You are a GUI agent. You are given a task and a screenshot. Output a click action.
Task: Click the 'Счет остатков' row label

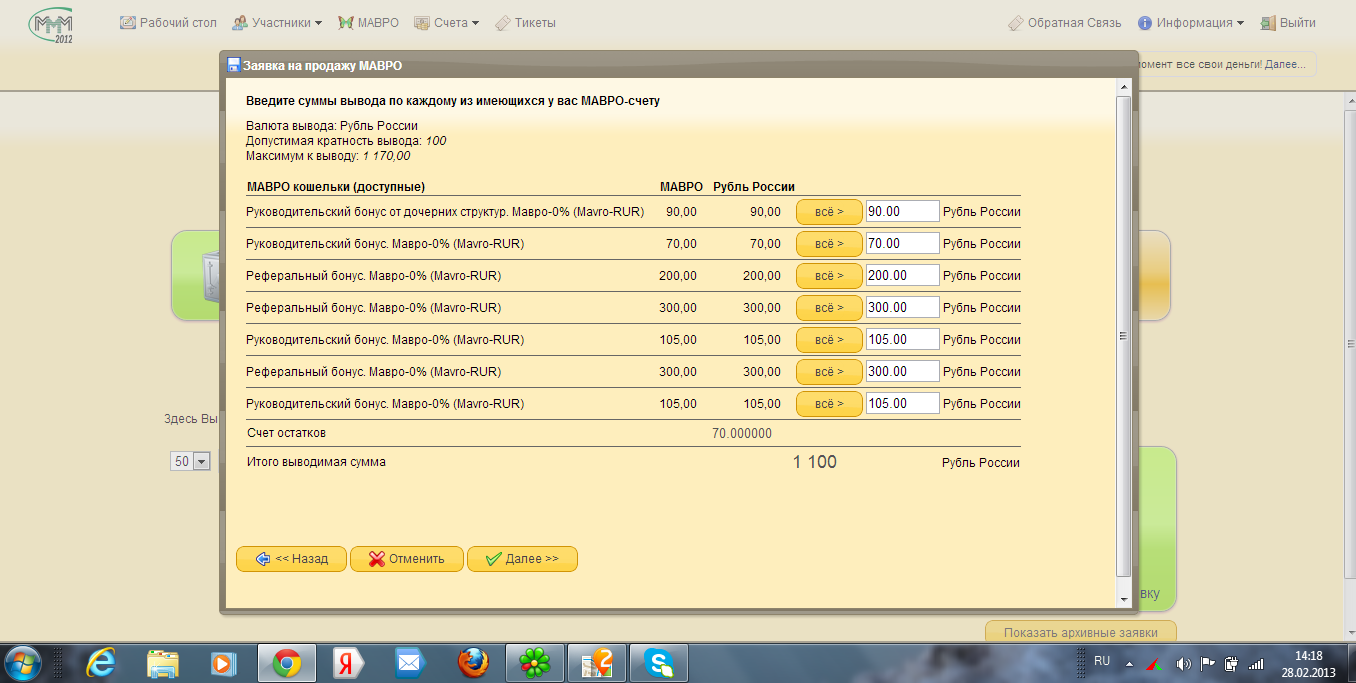[286, 433]
